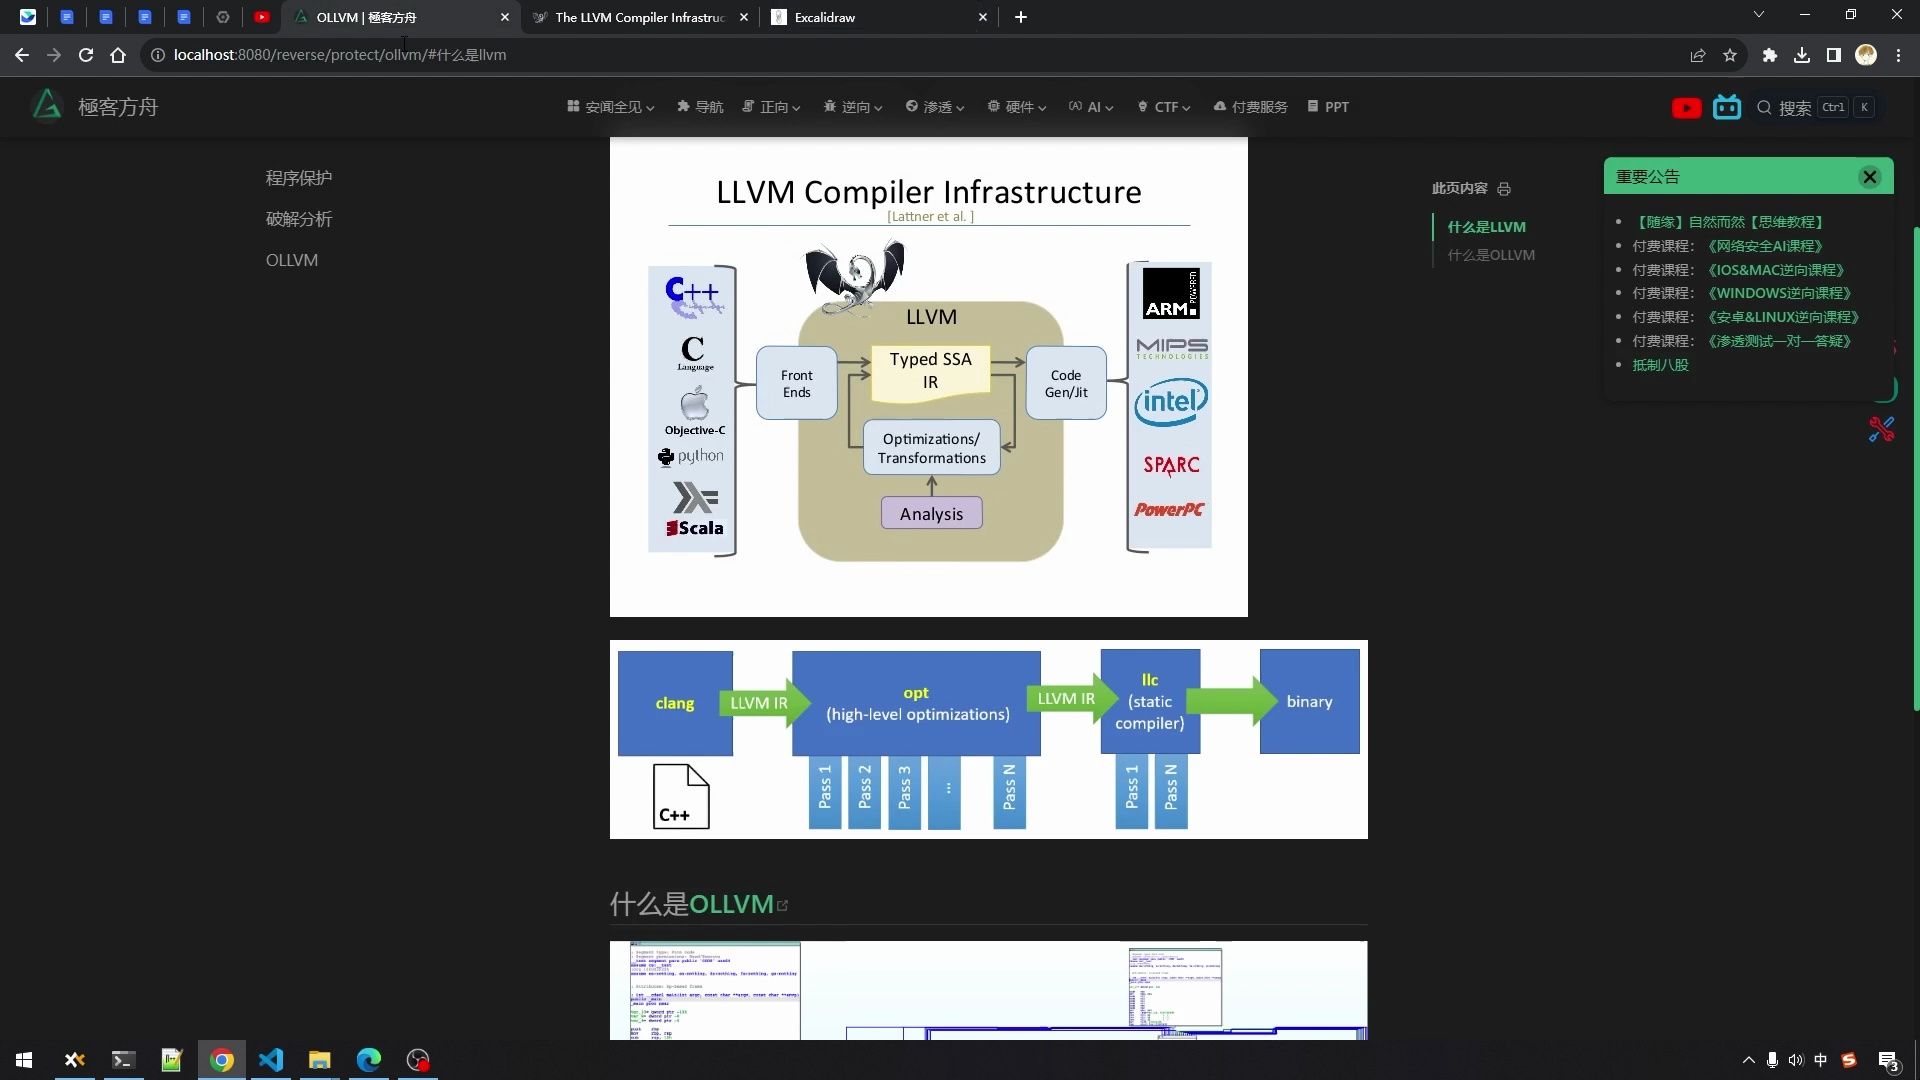Open the PPT menu item
1920x1080 pixels.
tap(1328, 107)
